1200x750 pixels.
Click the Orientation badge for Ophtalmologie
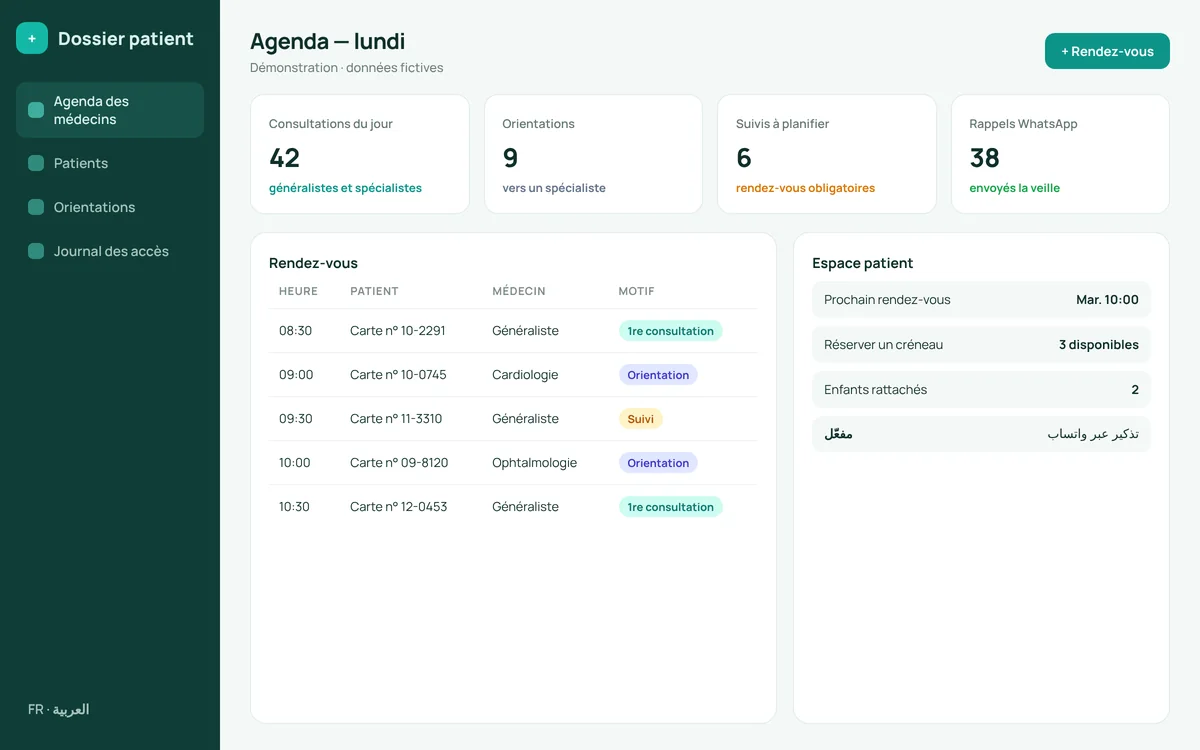pos(658,463)
